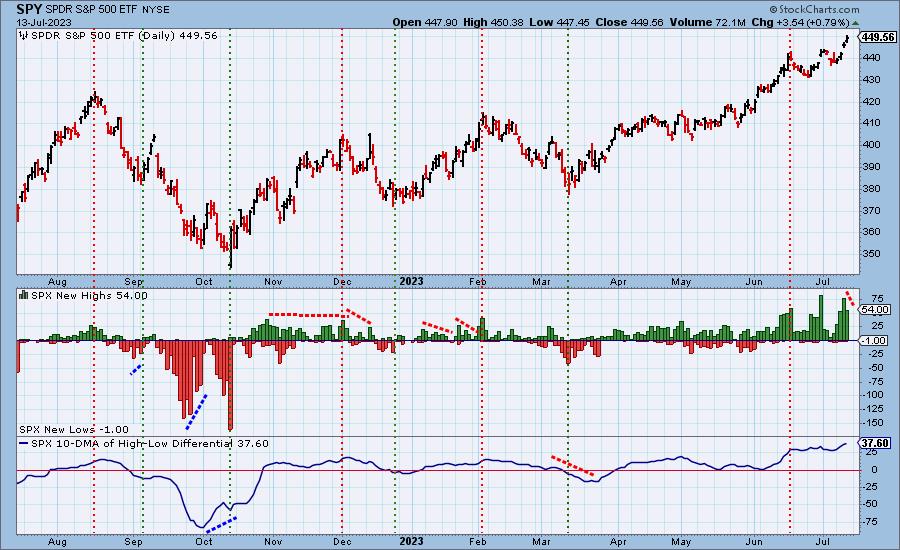Click the 13-Jul-2023 date label
This screenshot has width=900, height=550.
click(x=44, y=22)
